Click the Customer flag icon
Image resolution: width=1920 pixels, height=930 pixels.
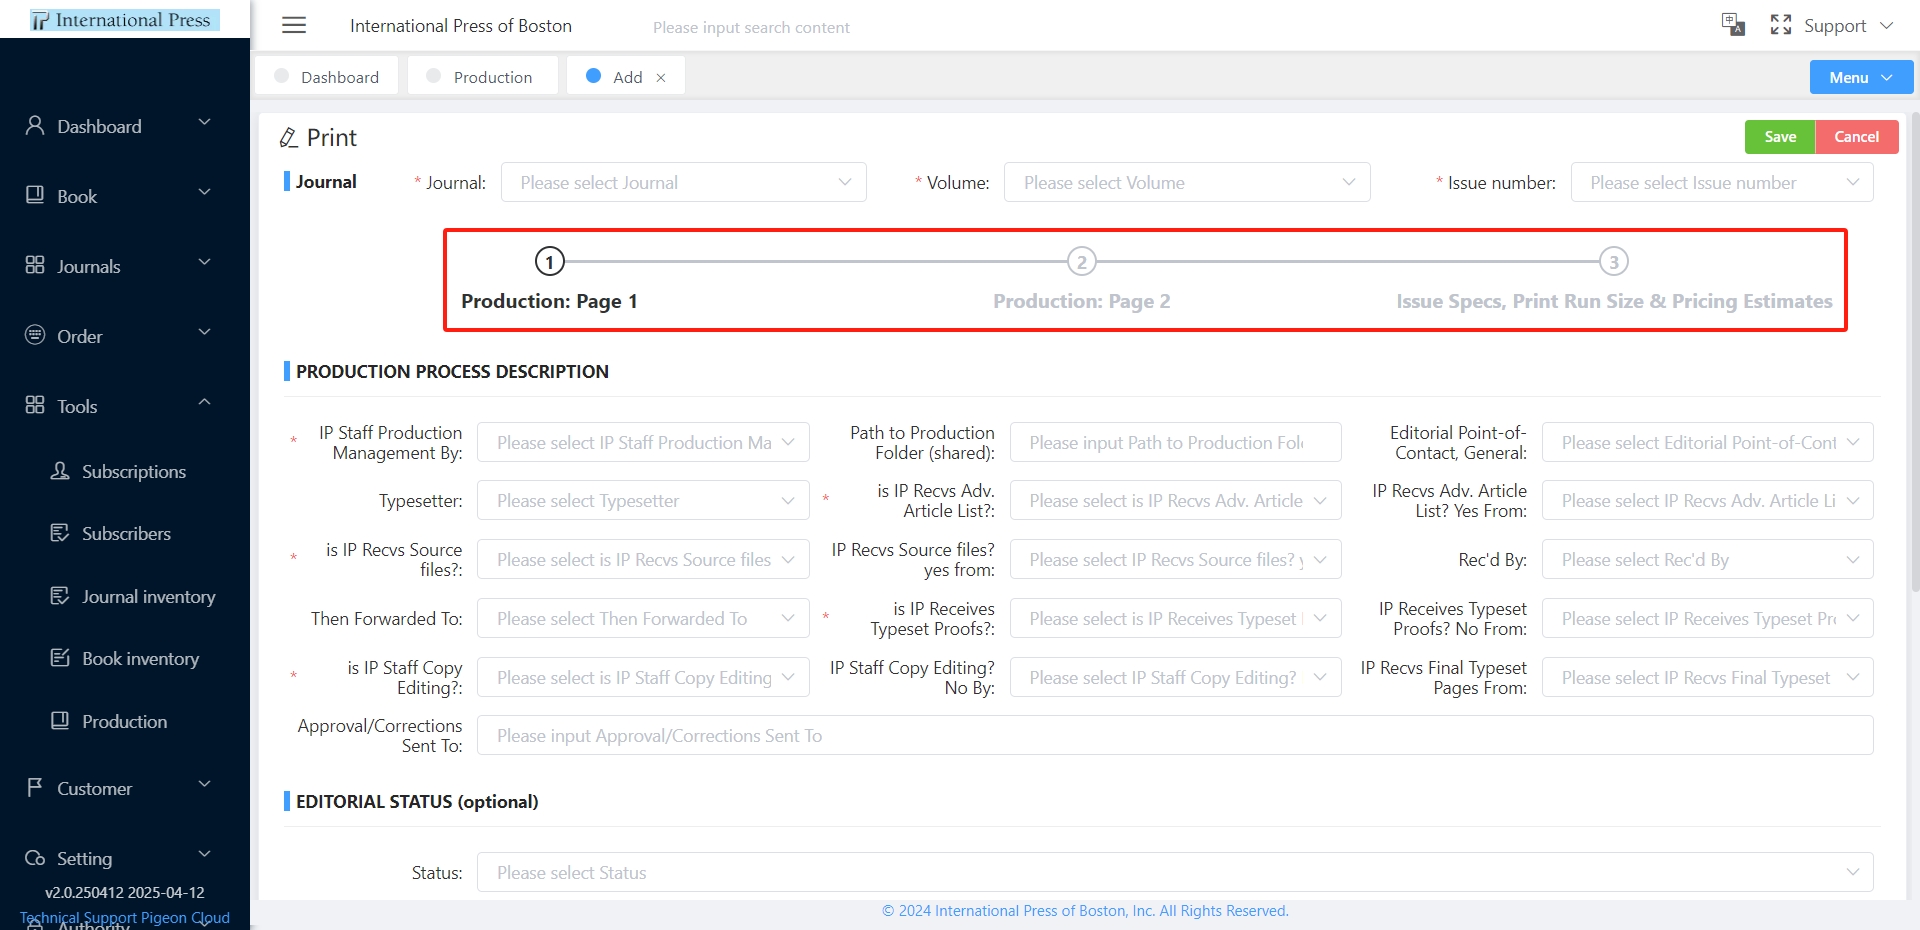[x=35, y=787]
